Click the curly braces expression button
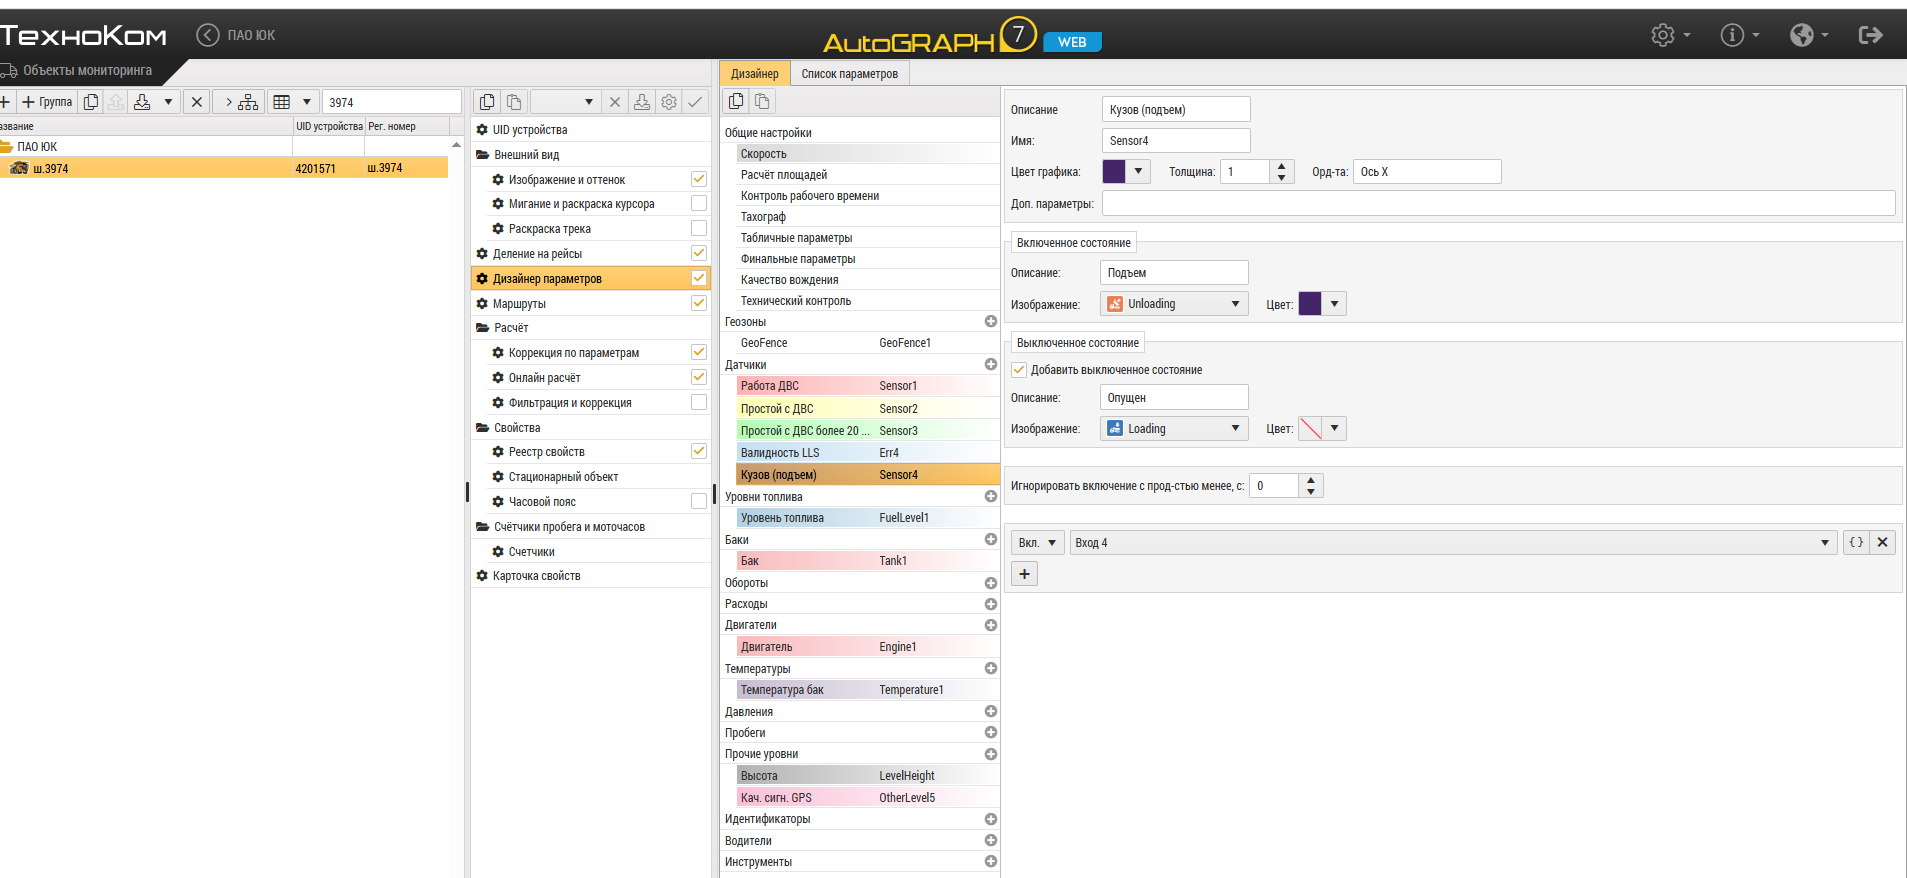 coord(1856,542)
